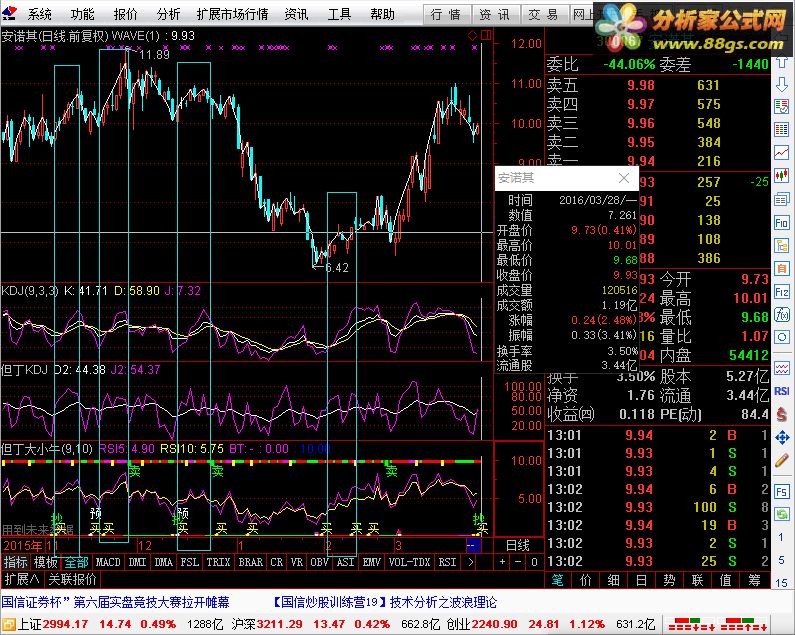Screen dimensions: 795x635
Task: Switch to the 指标 tab
Action: (16, 562)
